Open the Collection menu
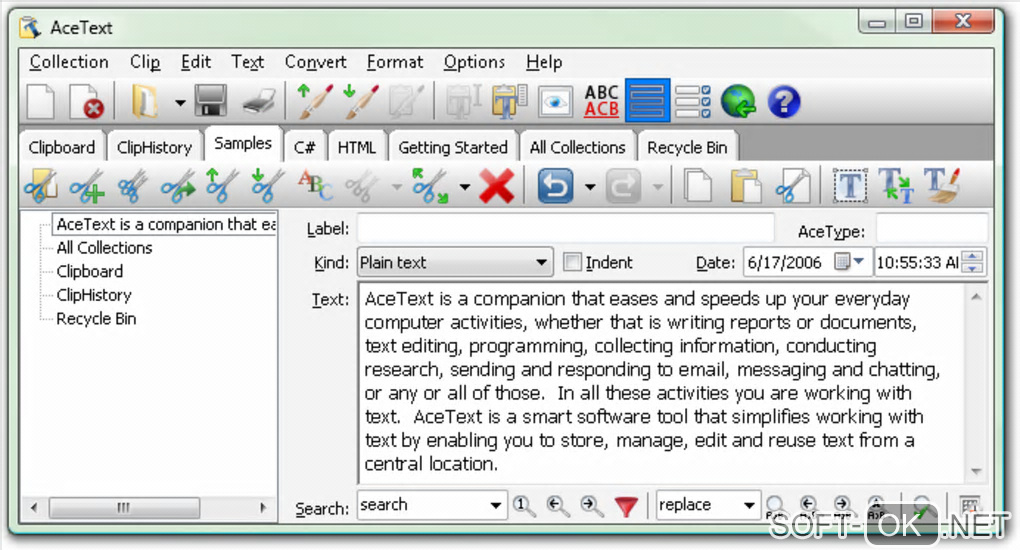 69,62
